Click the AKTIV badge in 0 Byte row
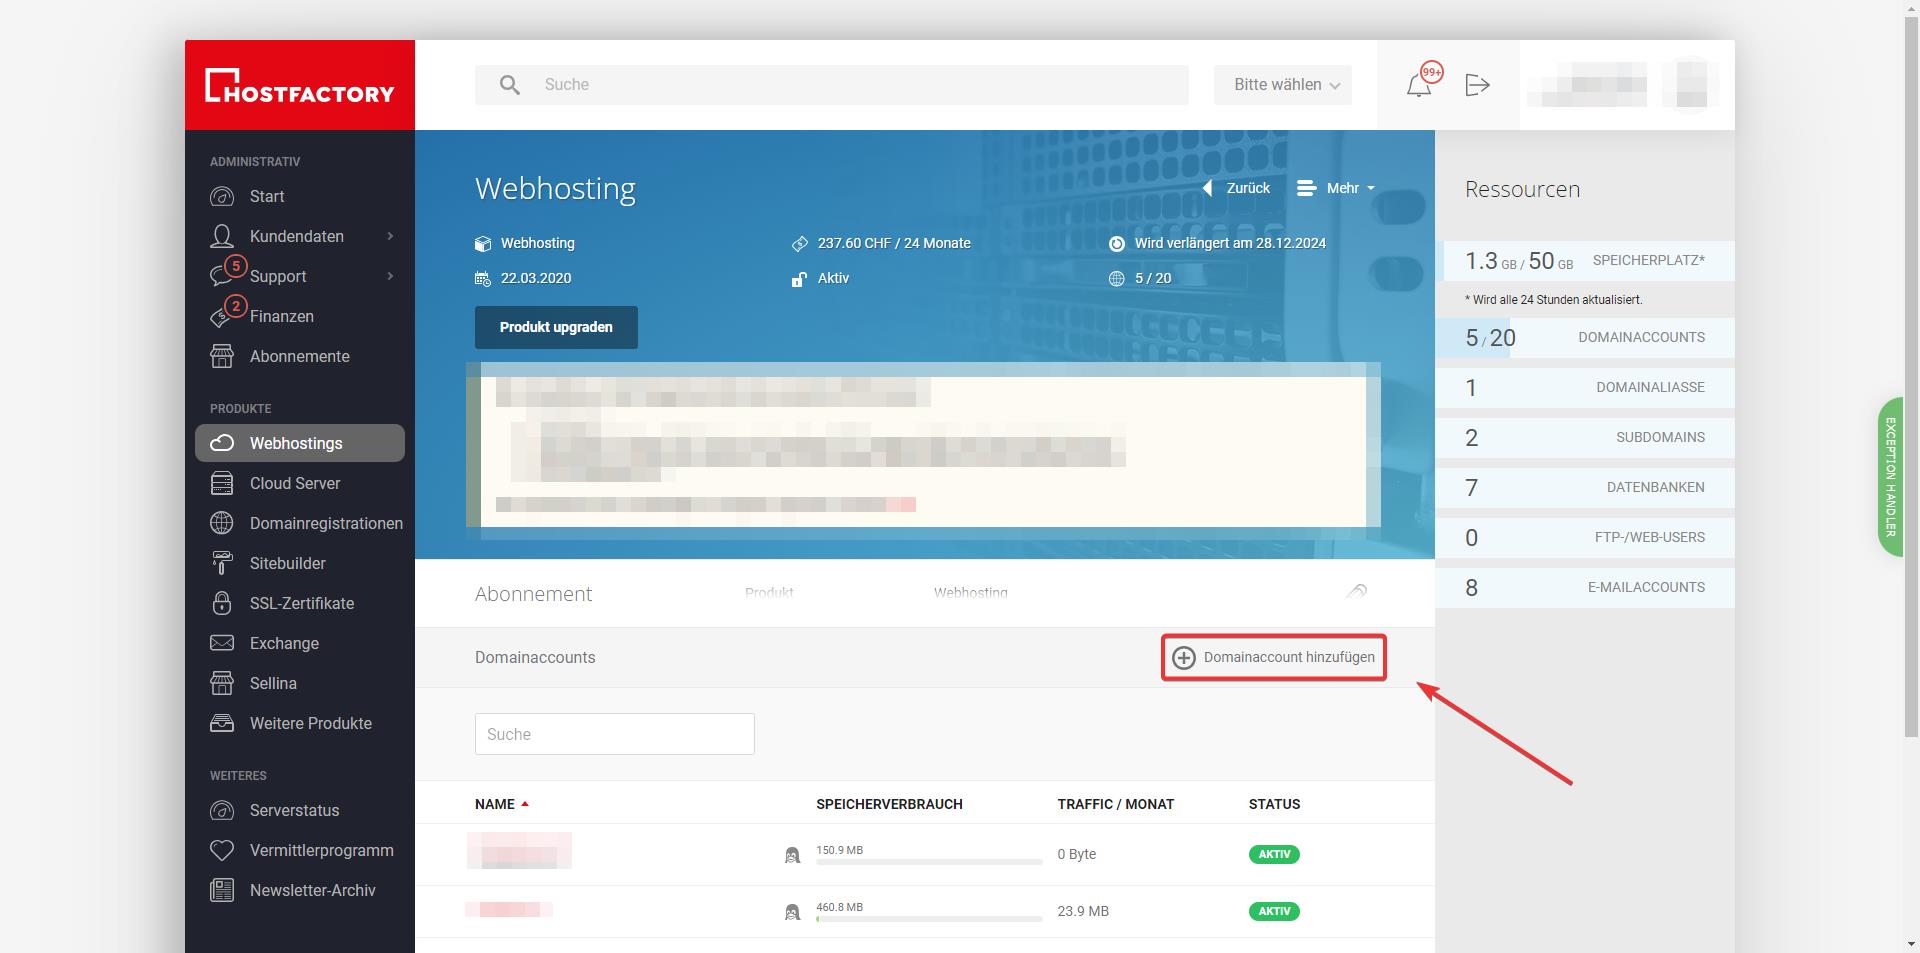This screenshot has height=953, width=1920. click(1274, 854)
